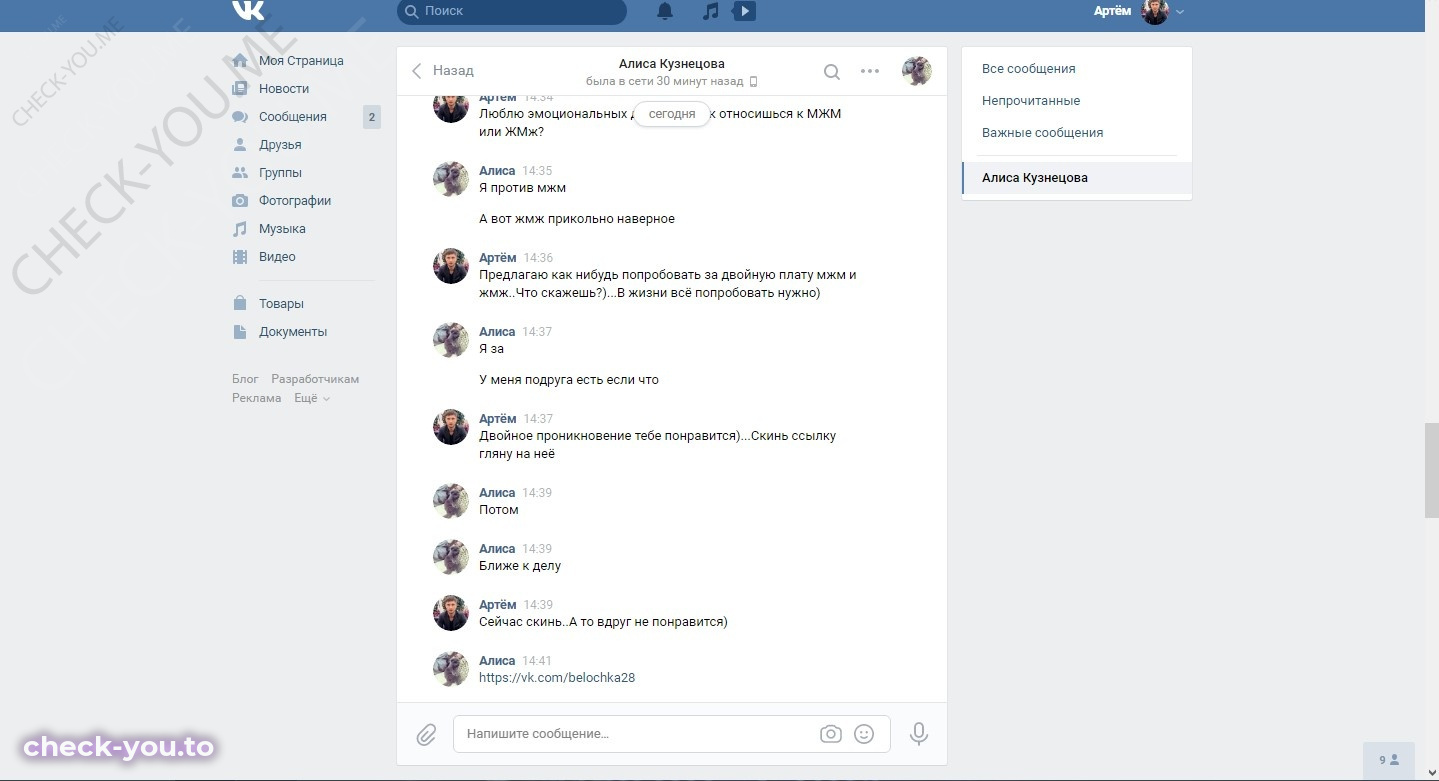Viewport: 1439px width, 781px height.
Task: Click the Документы file icon
Action: 240,332
